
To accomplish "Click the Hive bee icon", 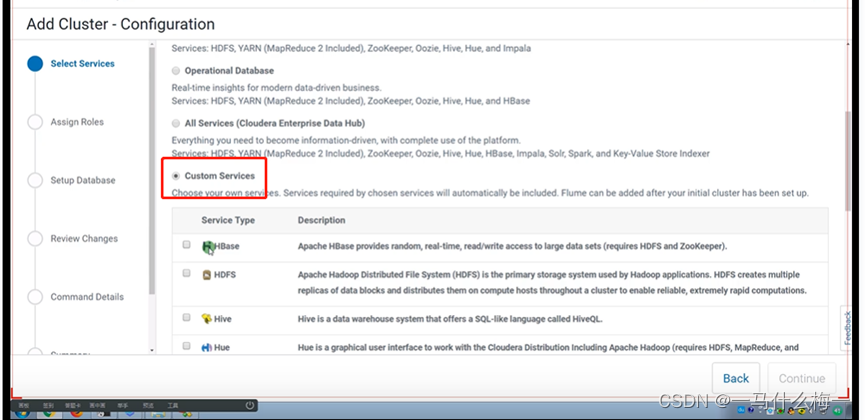I will pyautogui.click(x=207, y=319).
